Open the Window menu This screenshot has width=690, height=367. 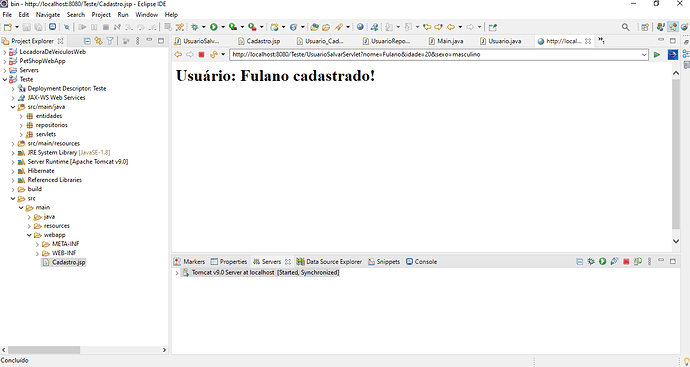(x=147, y=15)
